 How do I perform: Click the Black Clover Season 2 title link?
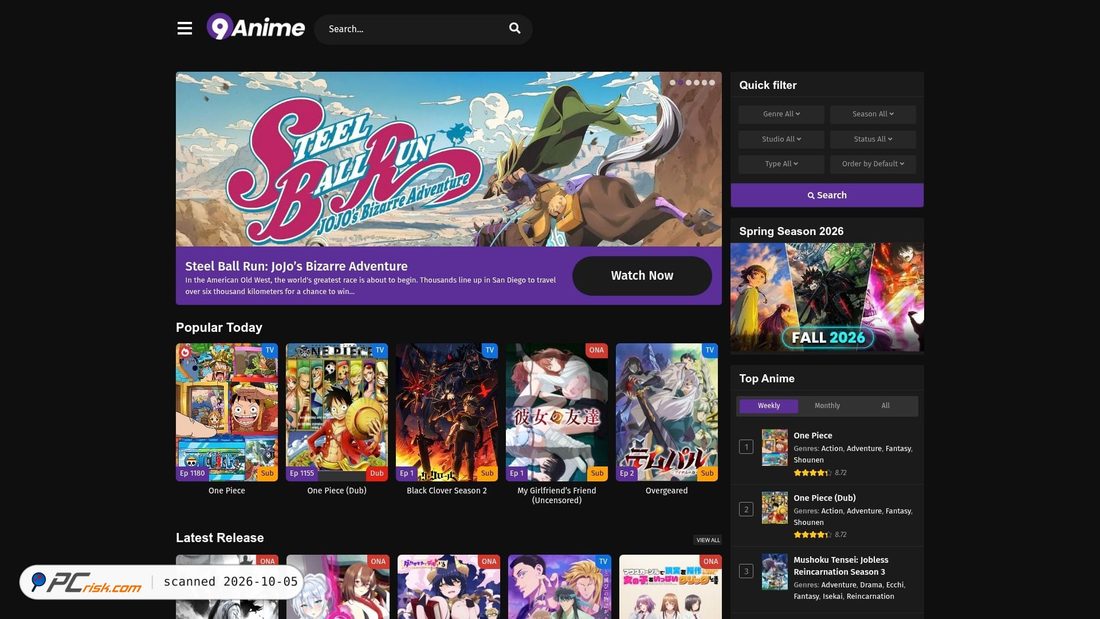(447, 491)
